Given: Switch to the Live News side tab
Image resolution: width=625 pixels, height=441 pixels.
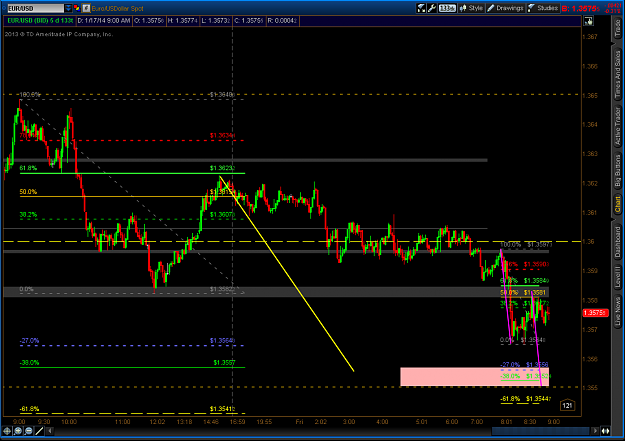Looking at the screenshot, I should [617, 311].
